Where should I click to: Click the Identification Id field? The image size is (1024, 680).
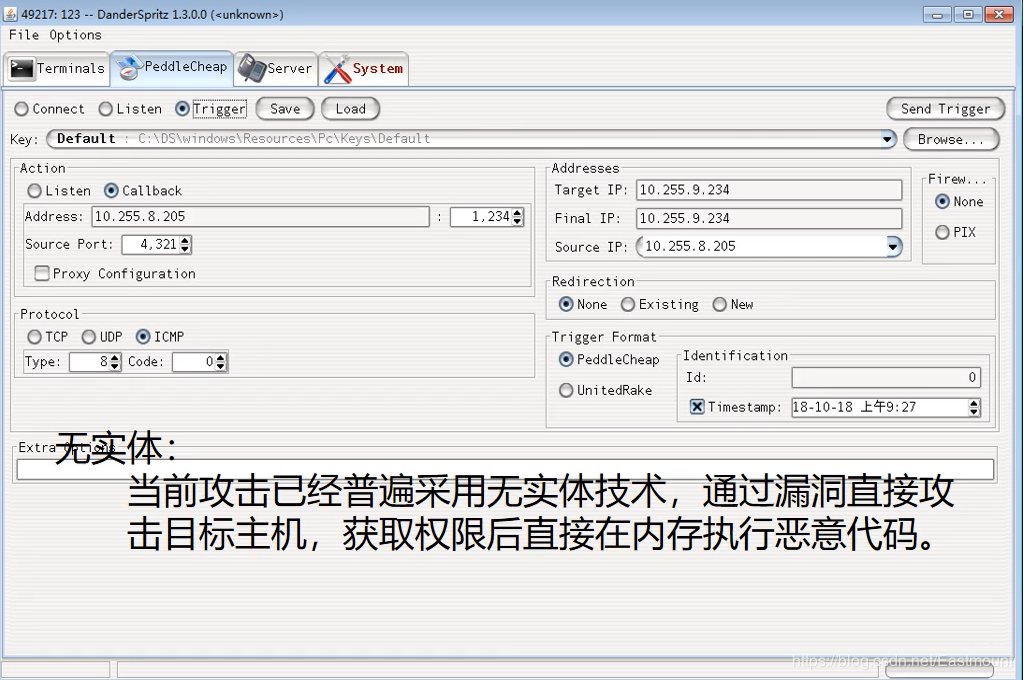coord(886,378)
